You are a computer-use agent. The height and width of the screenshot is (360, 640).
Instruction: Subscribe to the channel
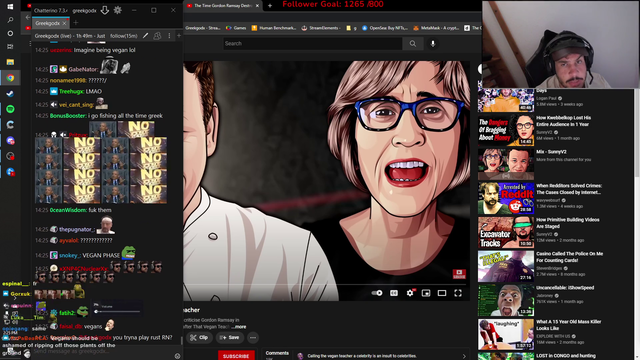[x=236, y=356]
